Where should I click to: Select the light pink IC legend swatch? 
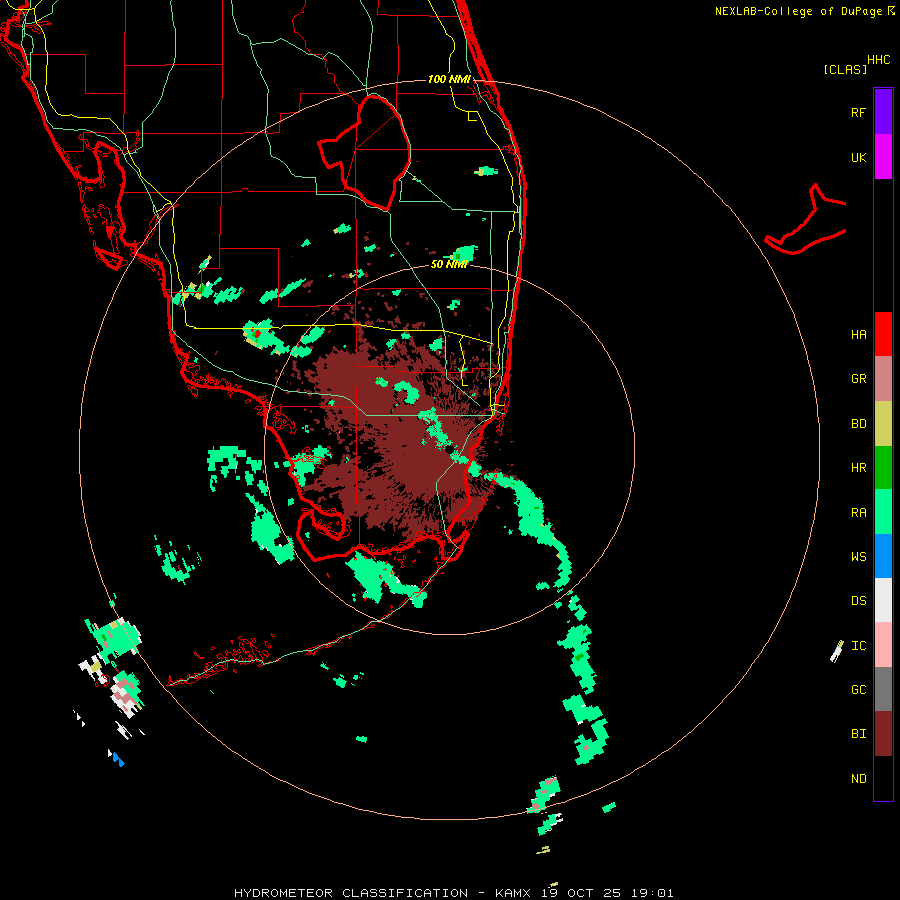coord(883,645)
